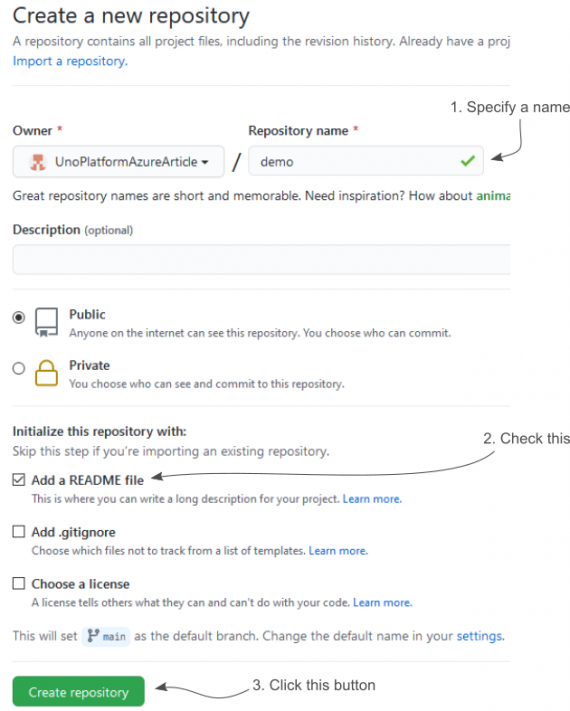Viewport: 570px width, 711px height.
Task: Click the public repository book icon
Action: coord(46,322)
